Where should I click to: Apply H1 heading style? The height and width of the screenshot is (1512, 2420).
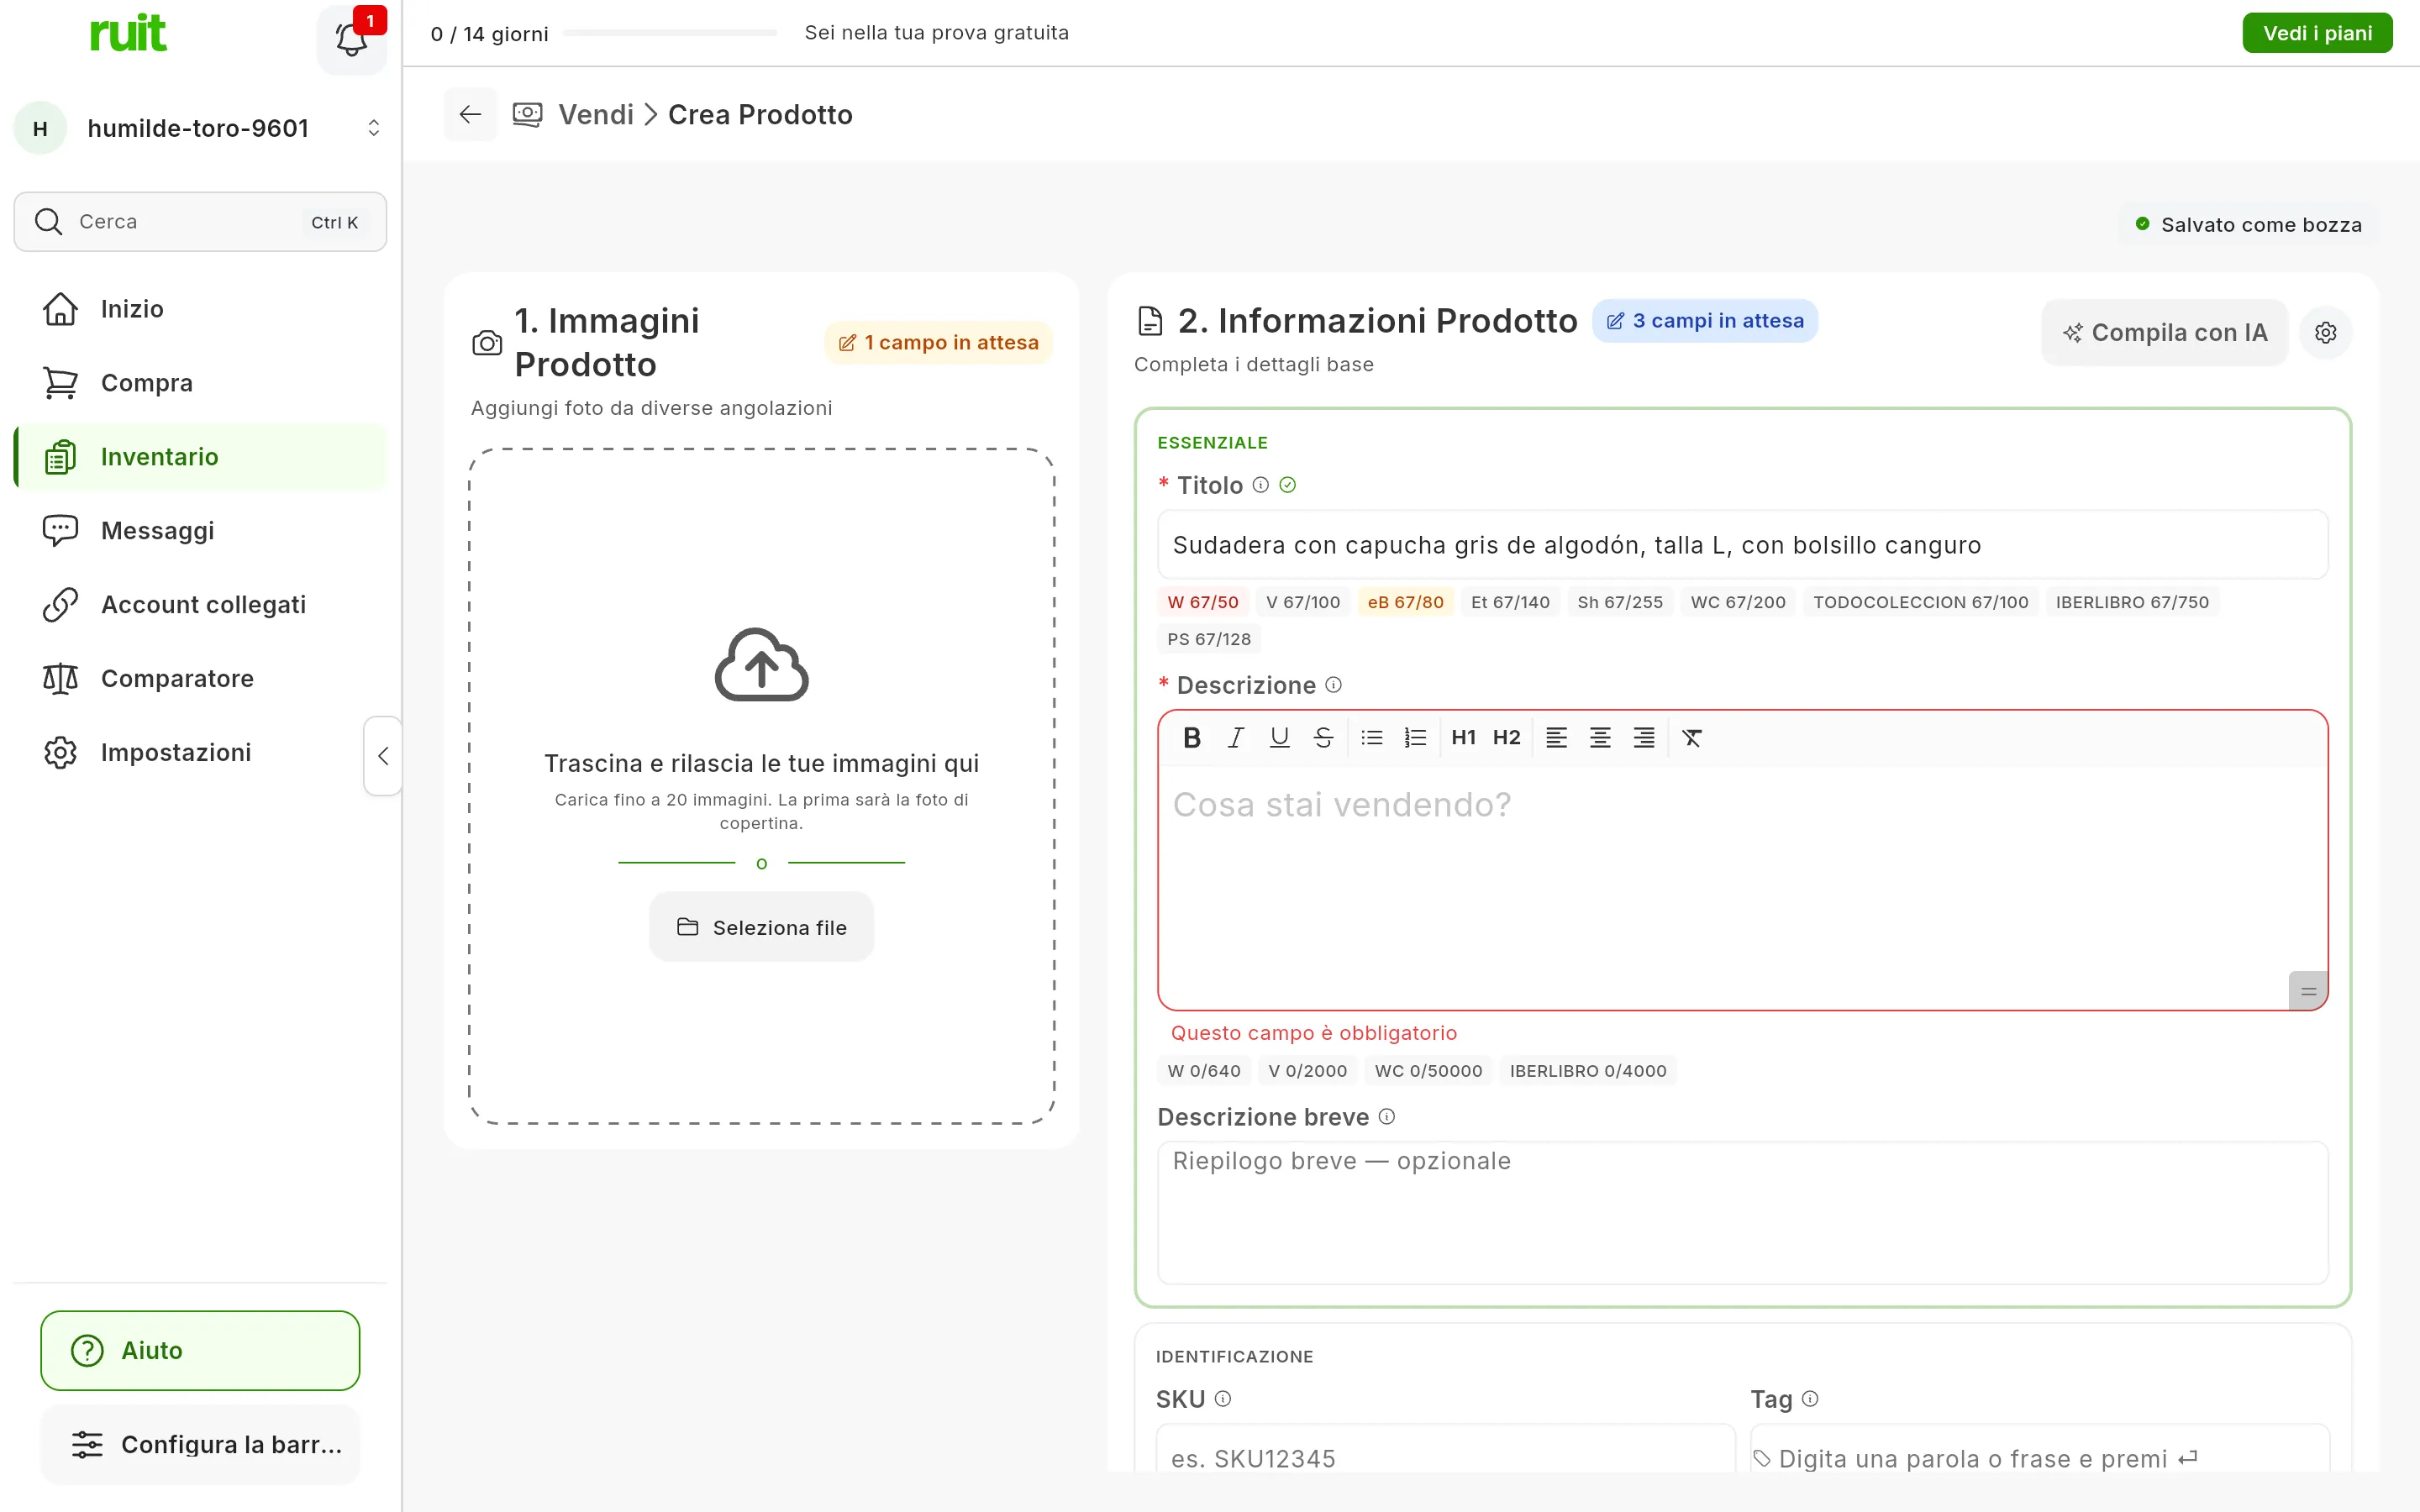tap(1464, 738)
